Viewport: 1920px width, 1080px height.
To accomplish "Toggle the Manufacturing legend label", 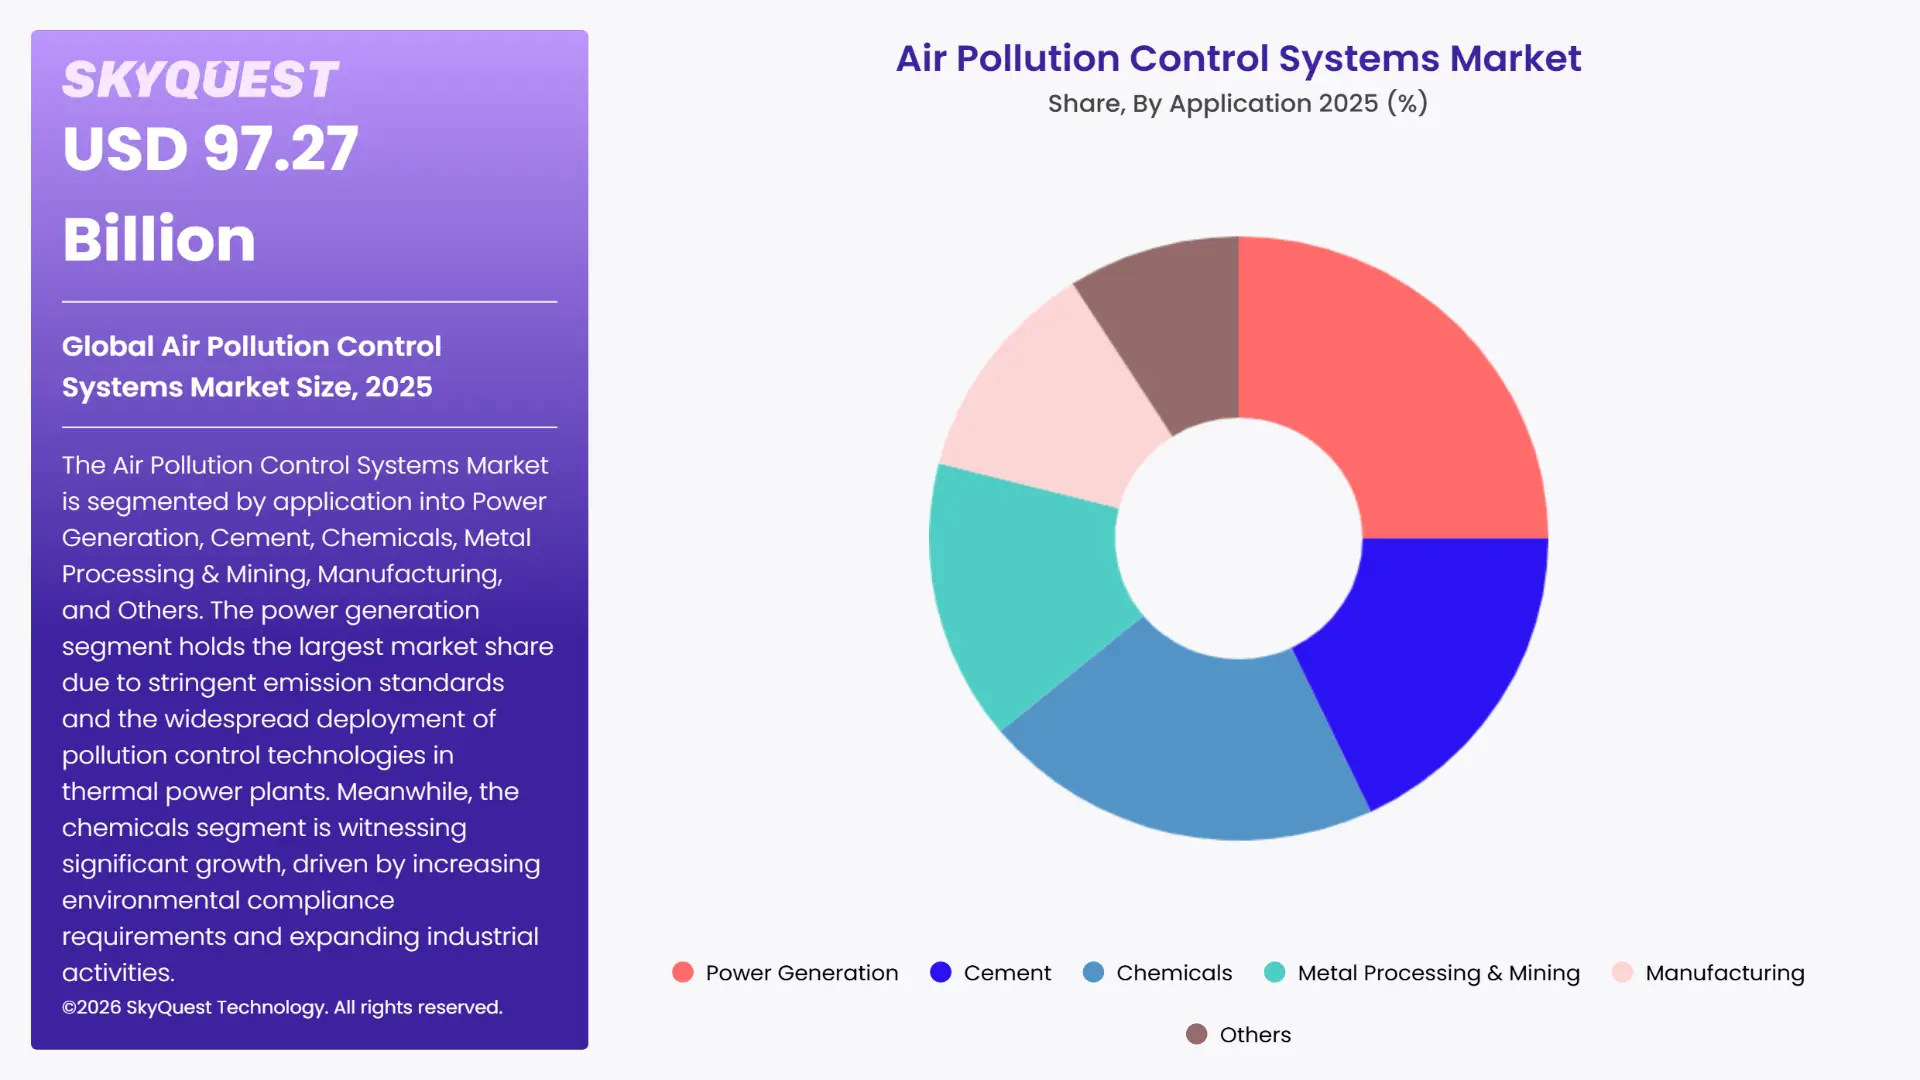I will tap(1725, 973).
